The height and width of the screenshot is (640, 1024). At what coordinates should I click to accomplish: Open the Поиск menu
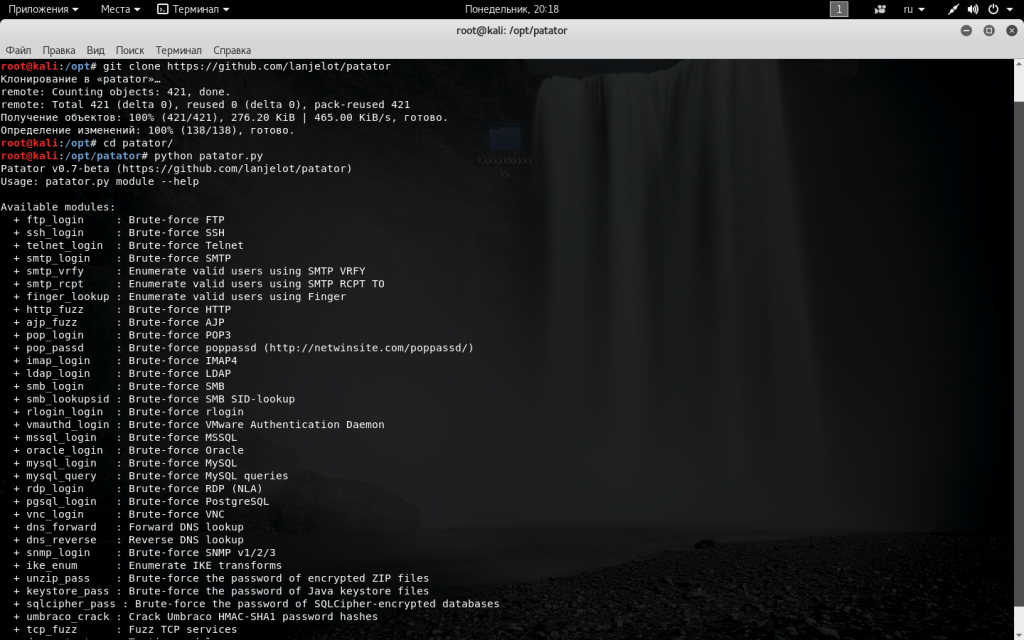click(130, 50)
